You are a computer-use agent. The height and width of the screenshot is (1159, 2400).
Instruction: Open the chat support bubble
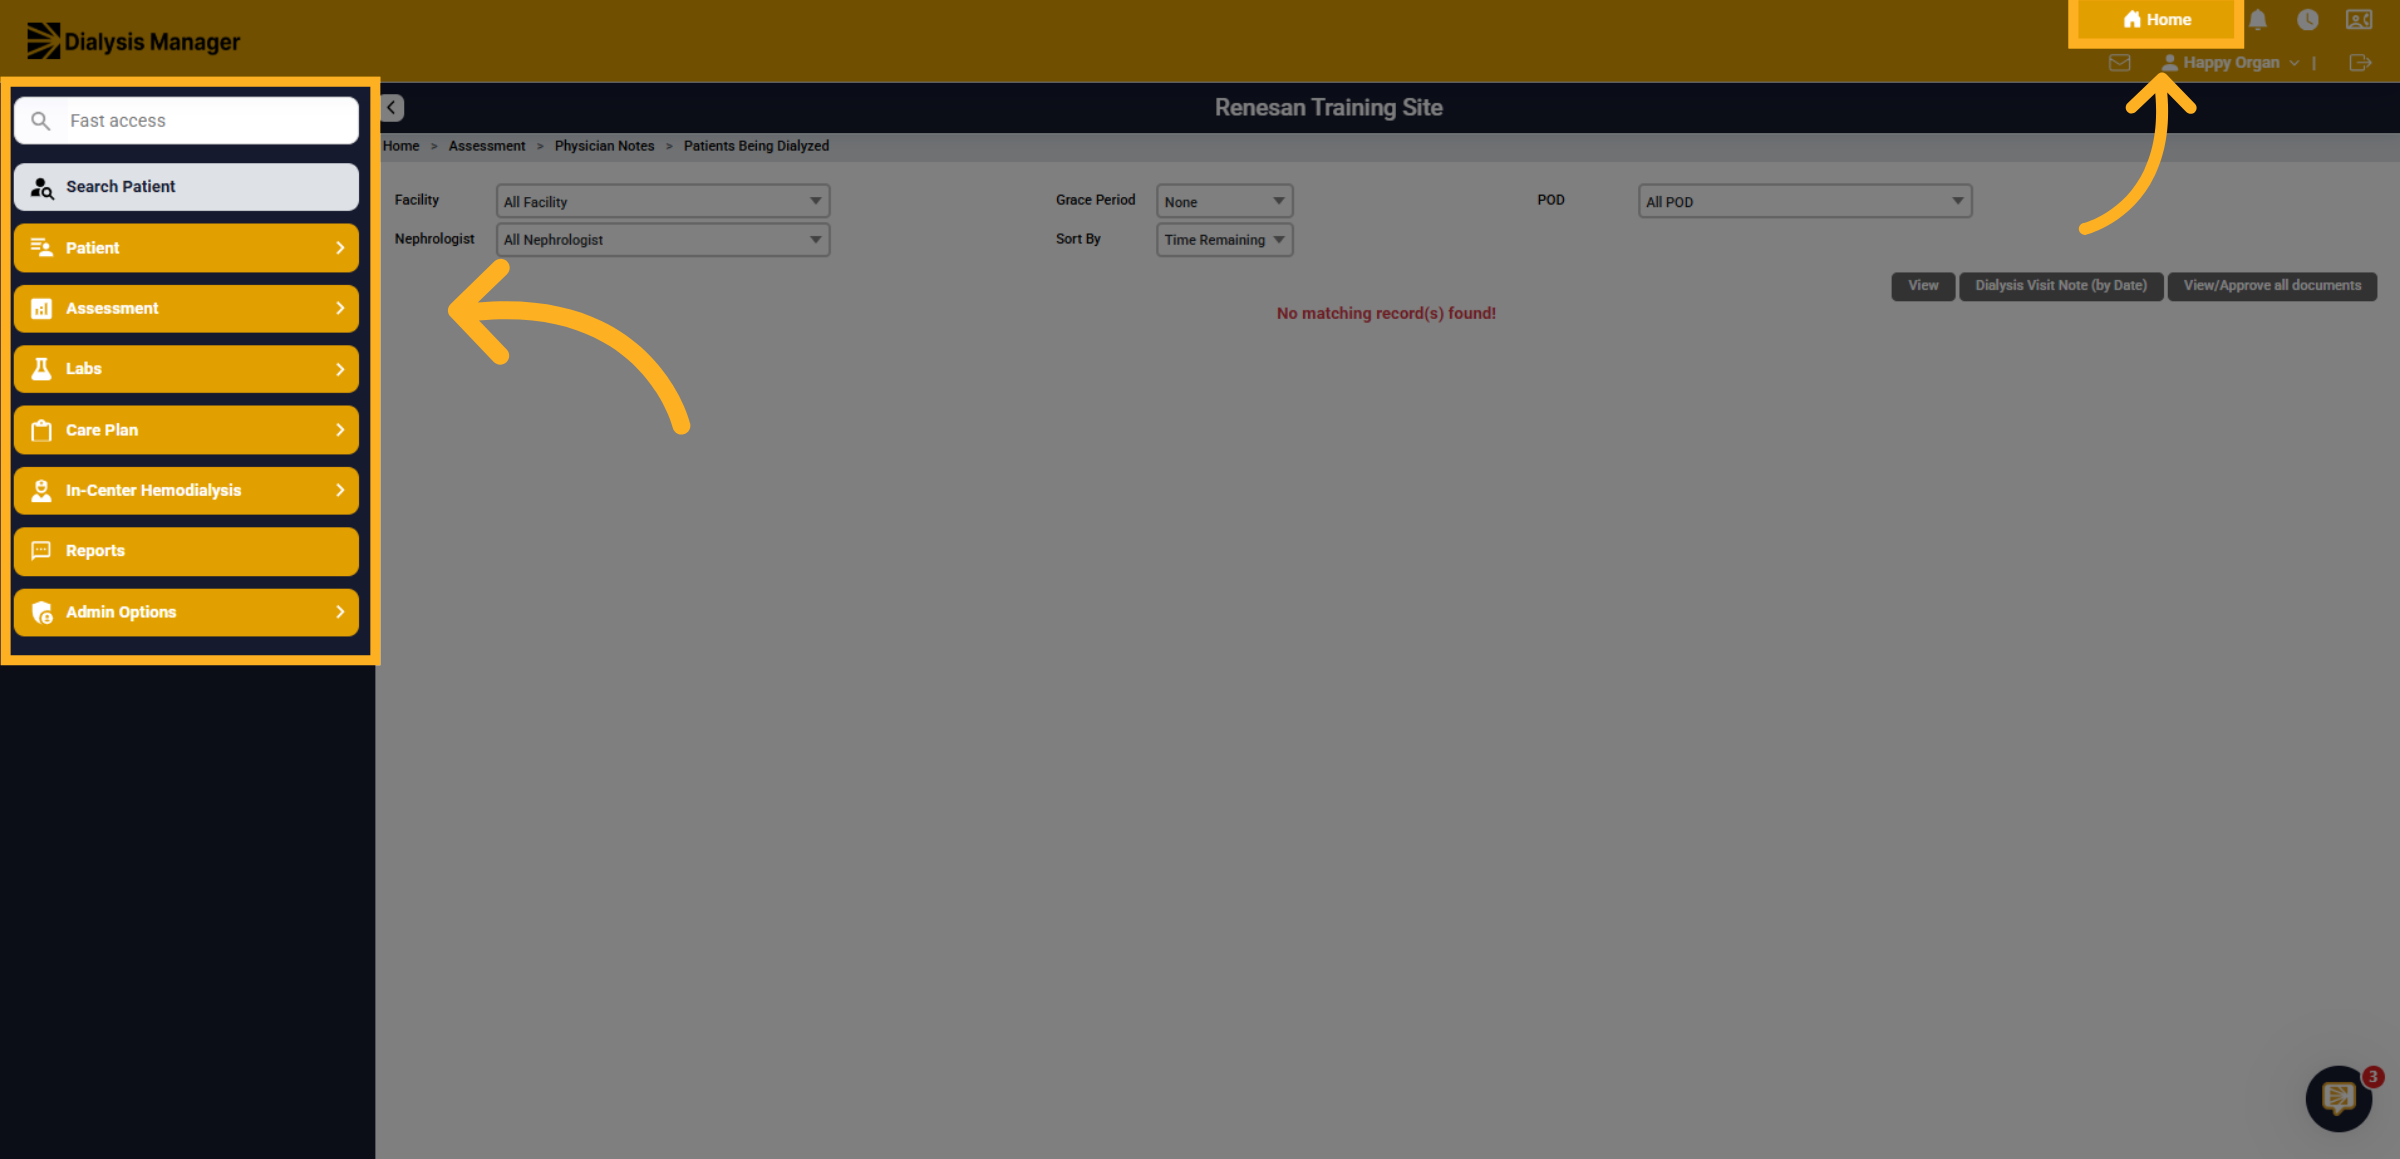(x=2339, y=1098)
